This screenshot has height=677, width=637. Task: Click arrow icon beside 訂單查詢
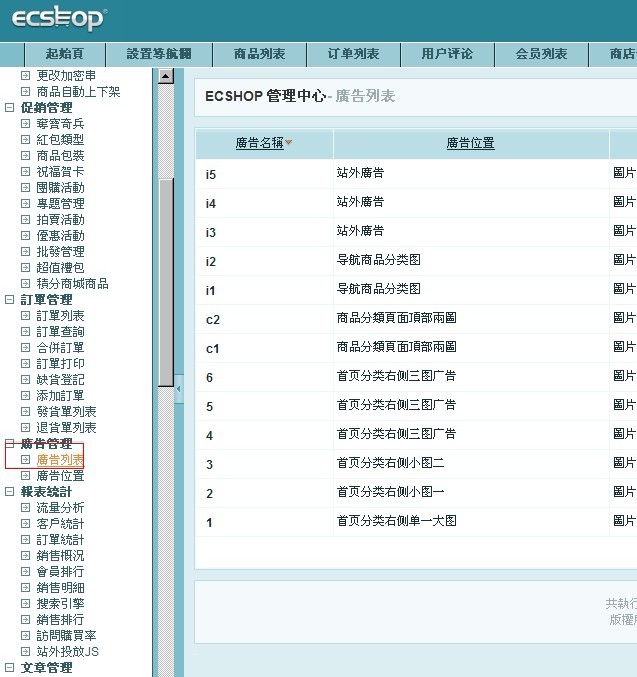pyautogui.click(x=25, y=332)
